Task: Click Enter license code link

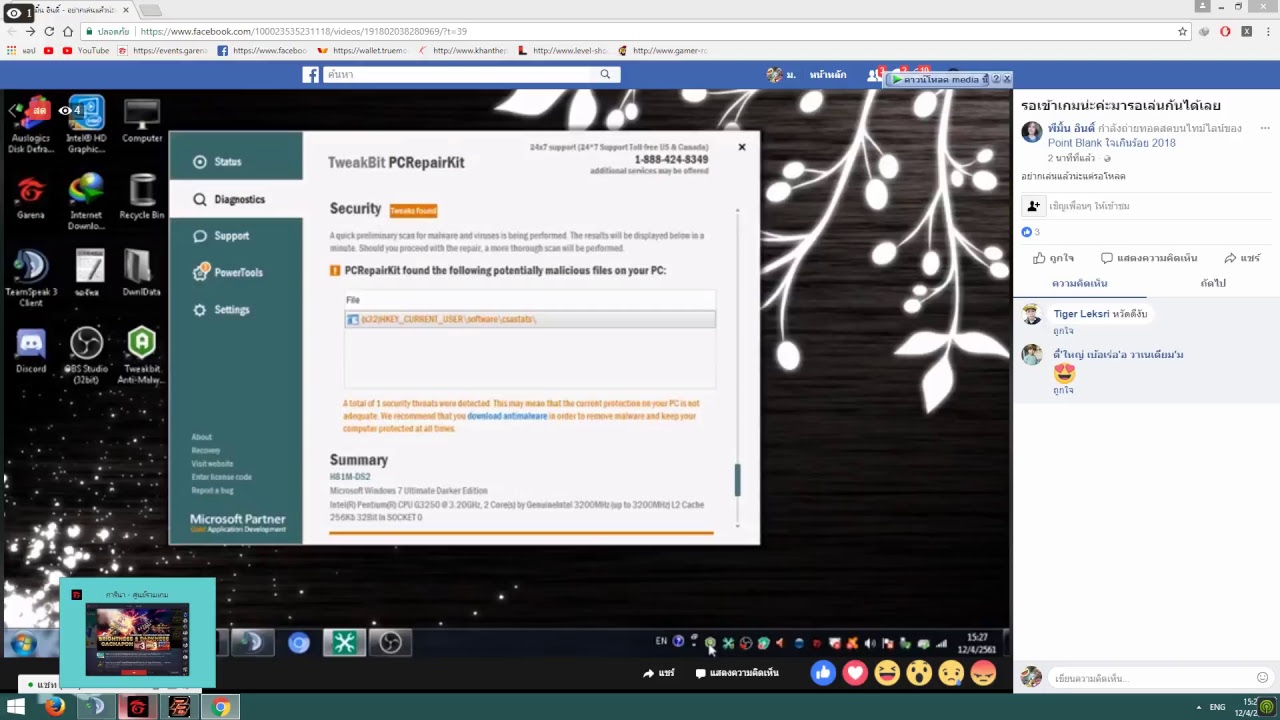Action: point(222,477)
